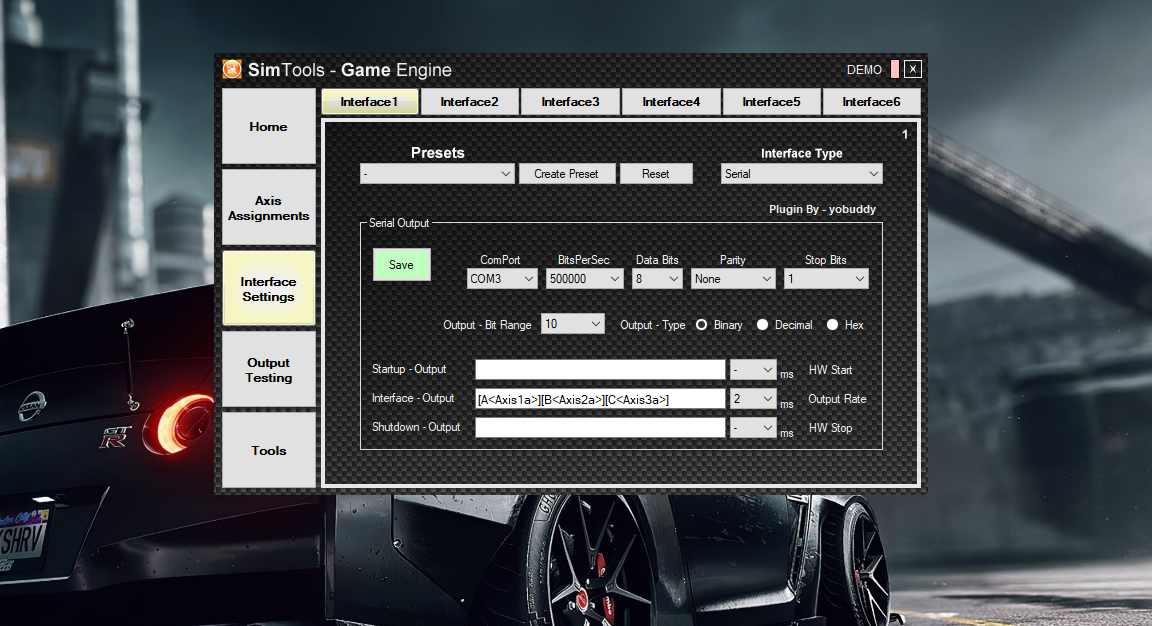This screenshot has width=1152, height=626.
Task: Open the Interface Settings section
Action: pyautogui.click(x=269, y=289)
